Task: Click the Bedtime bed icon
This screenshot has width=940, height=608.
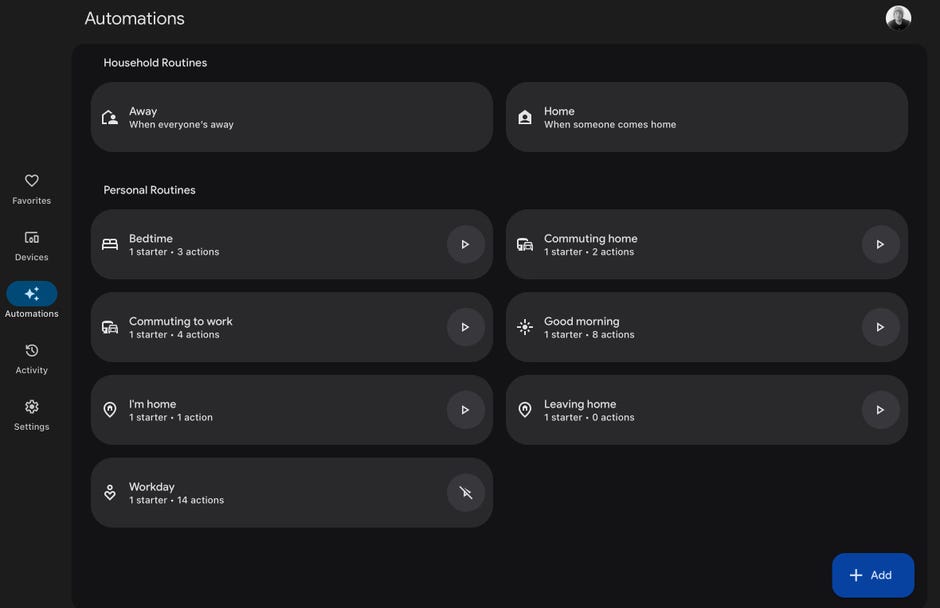Action: pyautogui.click(x=110, y=244)
